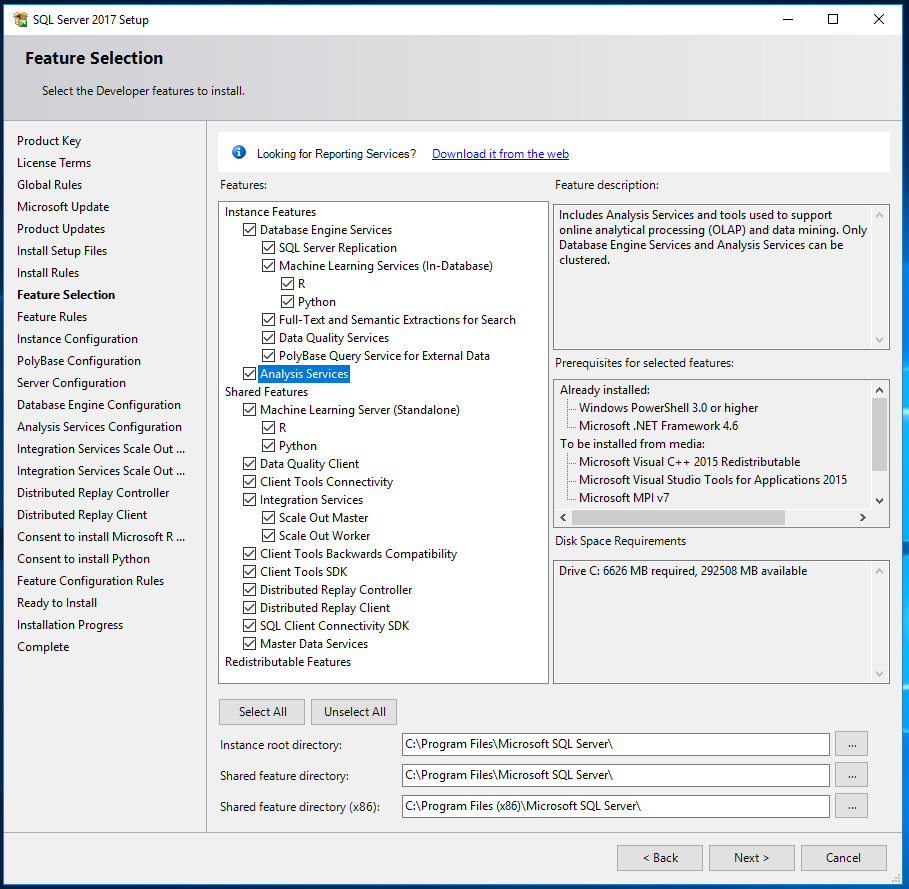
Task: Click the SQL Server Setup title bar icon
Action: click(x=20, y=19)
